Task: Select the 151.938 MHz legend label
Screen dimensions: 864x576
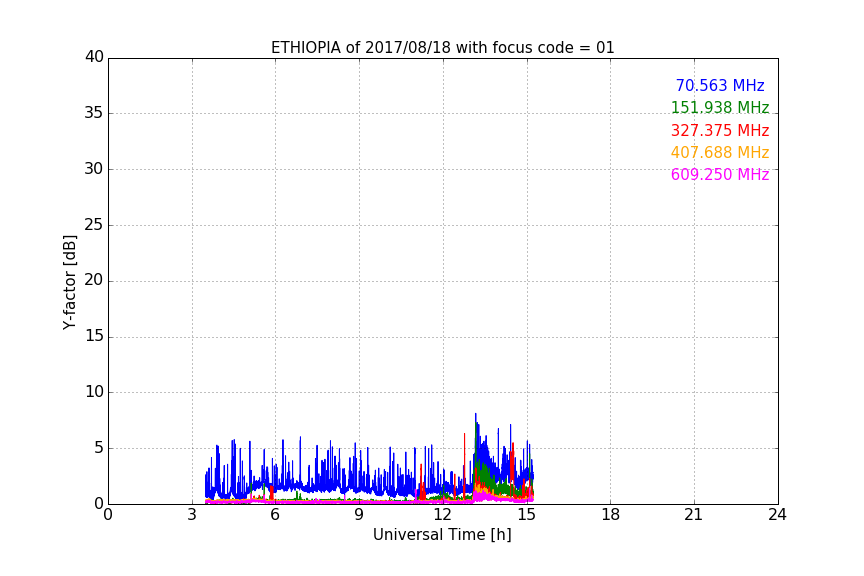Action: pyautogui.click(x=720, y=107)
